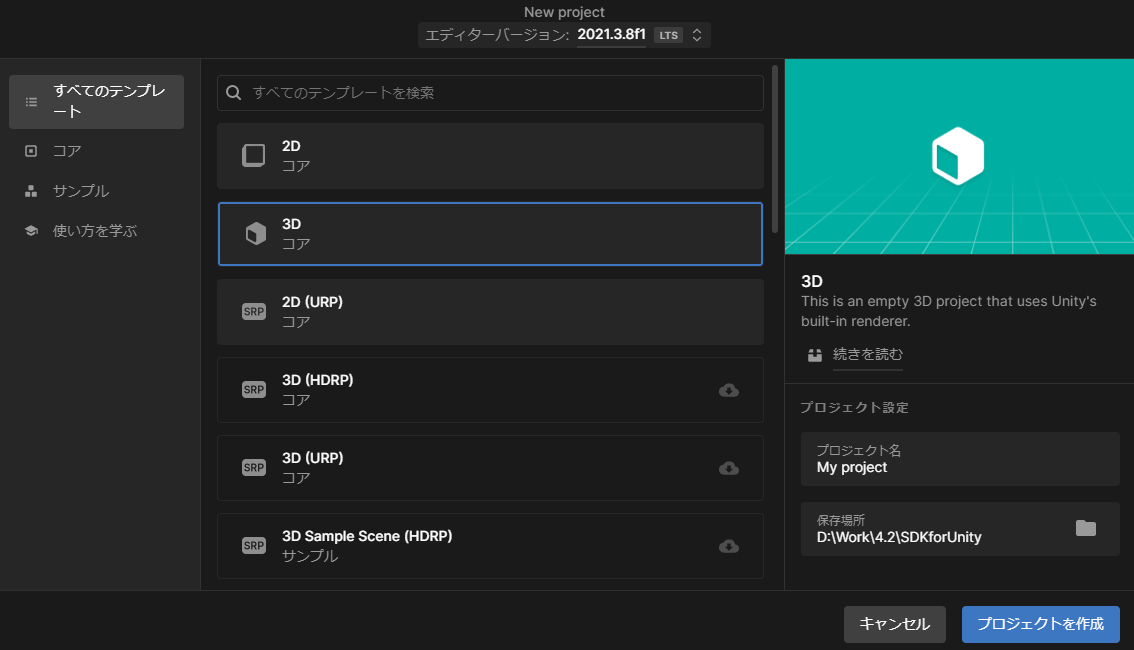Click the template search field
The height and width of the screenshot is (650, 1134).
pyautogui.click(x=490, y=93)
